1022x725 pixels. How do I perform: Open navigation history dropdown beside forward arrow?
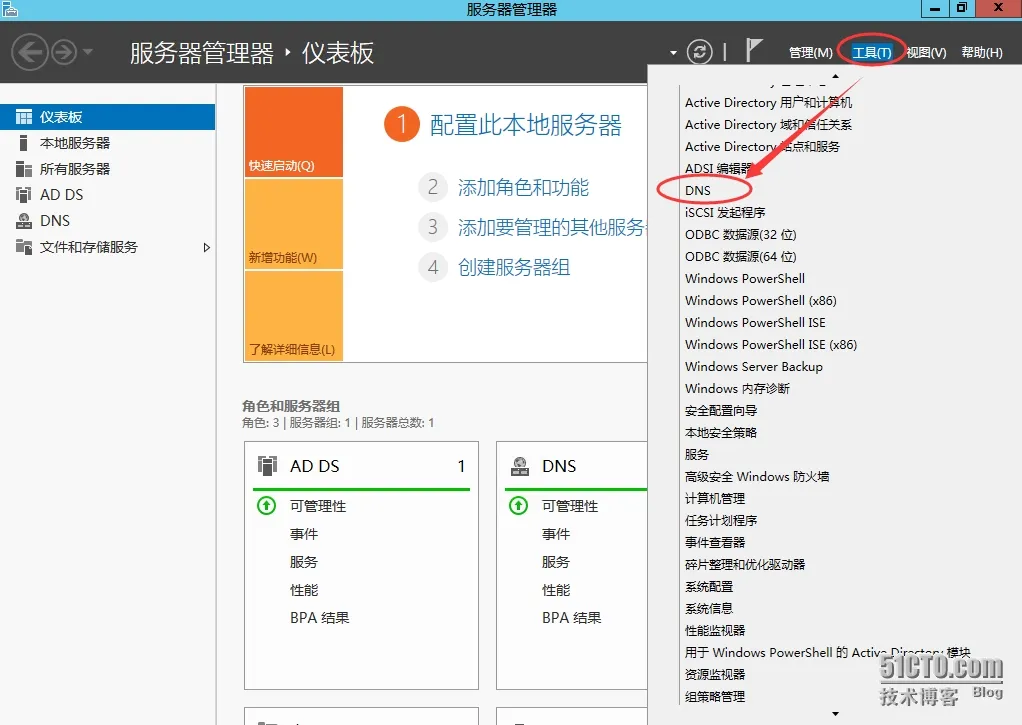coord(88,52)
